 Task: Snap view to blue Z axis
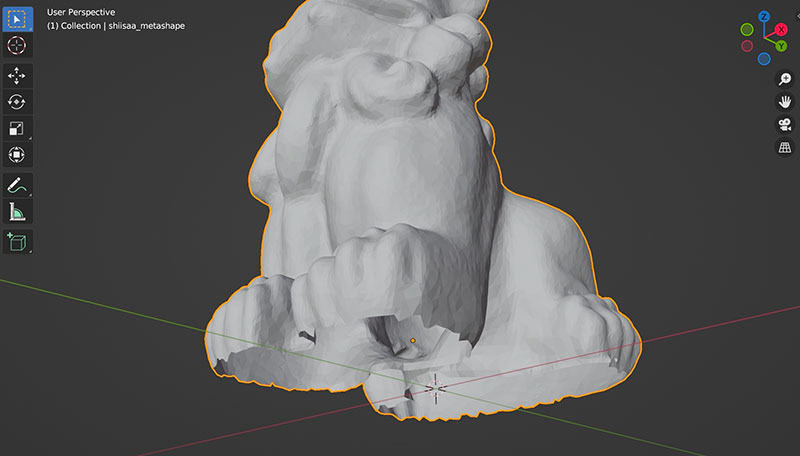(764, 17)
